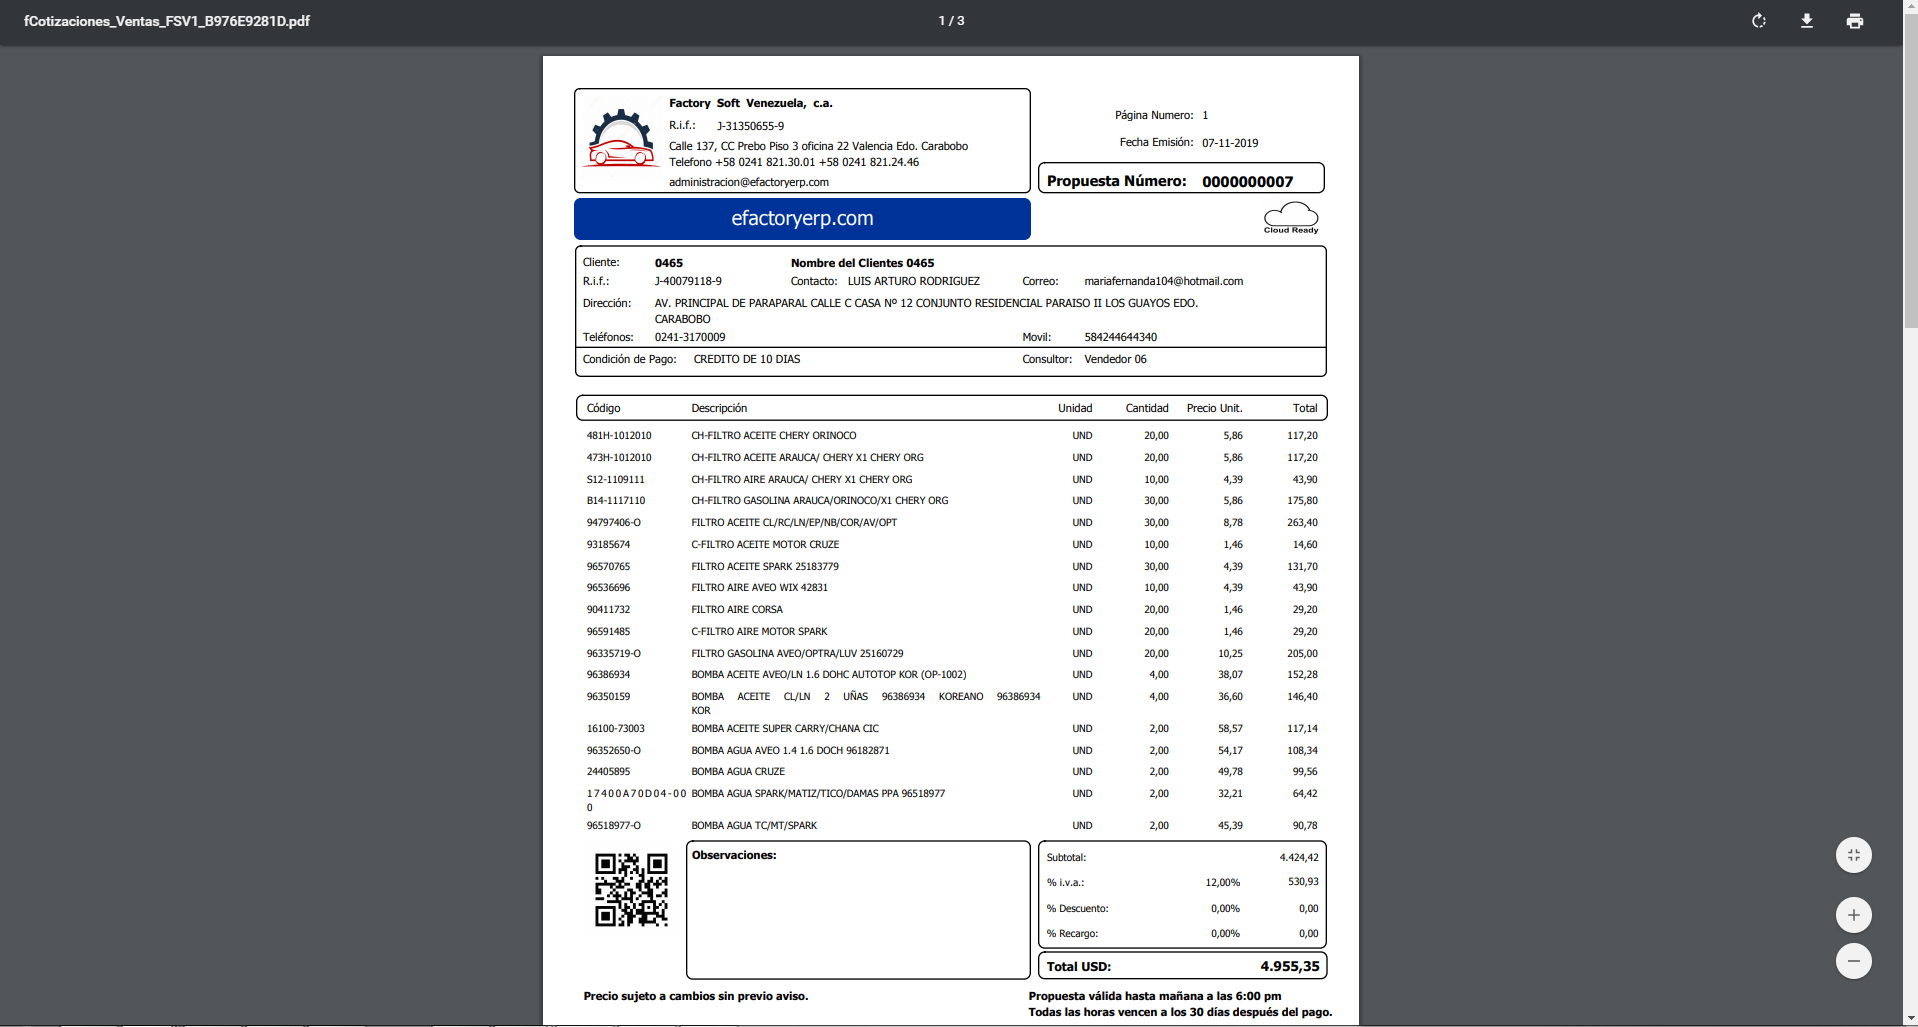Click i.v.a. percentage 12,00%
The height and width of the screenshot is (1027, 1918).
[x=1223, y=883]
